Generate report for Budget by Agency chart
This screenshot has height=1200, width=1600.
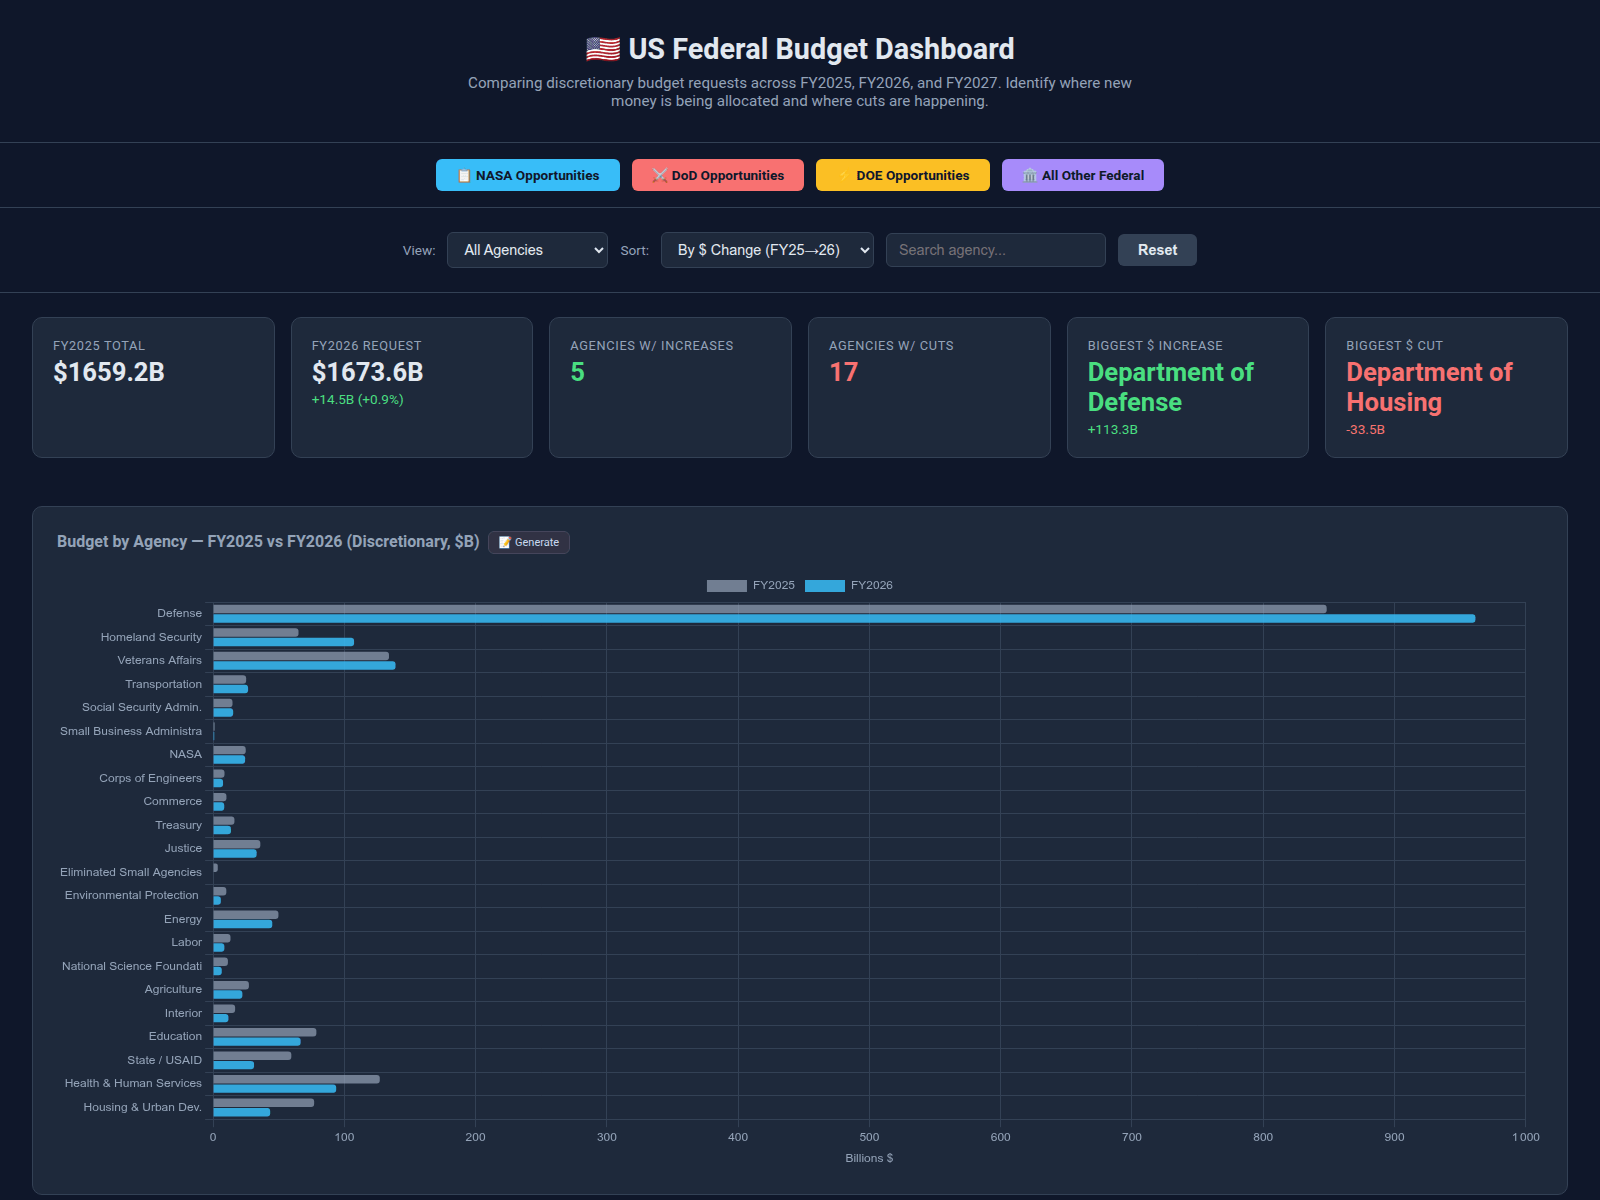(x=529, y=542)
